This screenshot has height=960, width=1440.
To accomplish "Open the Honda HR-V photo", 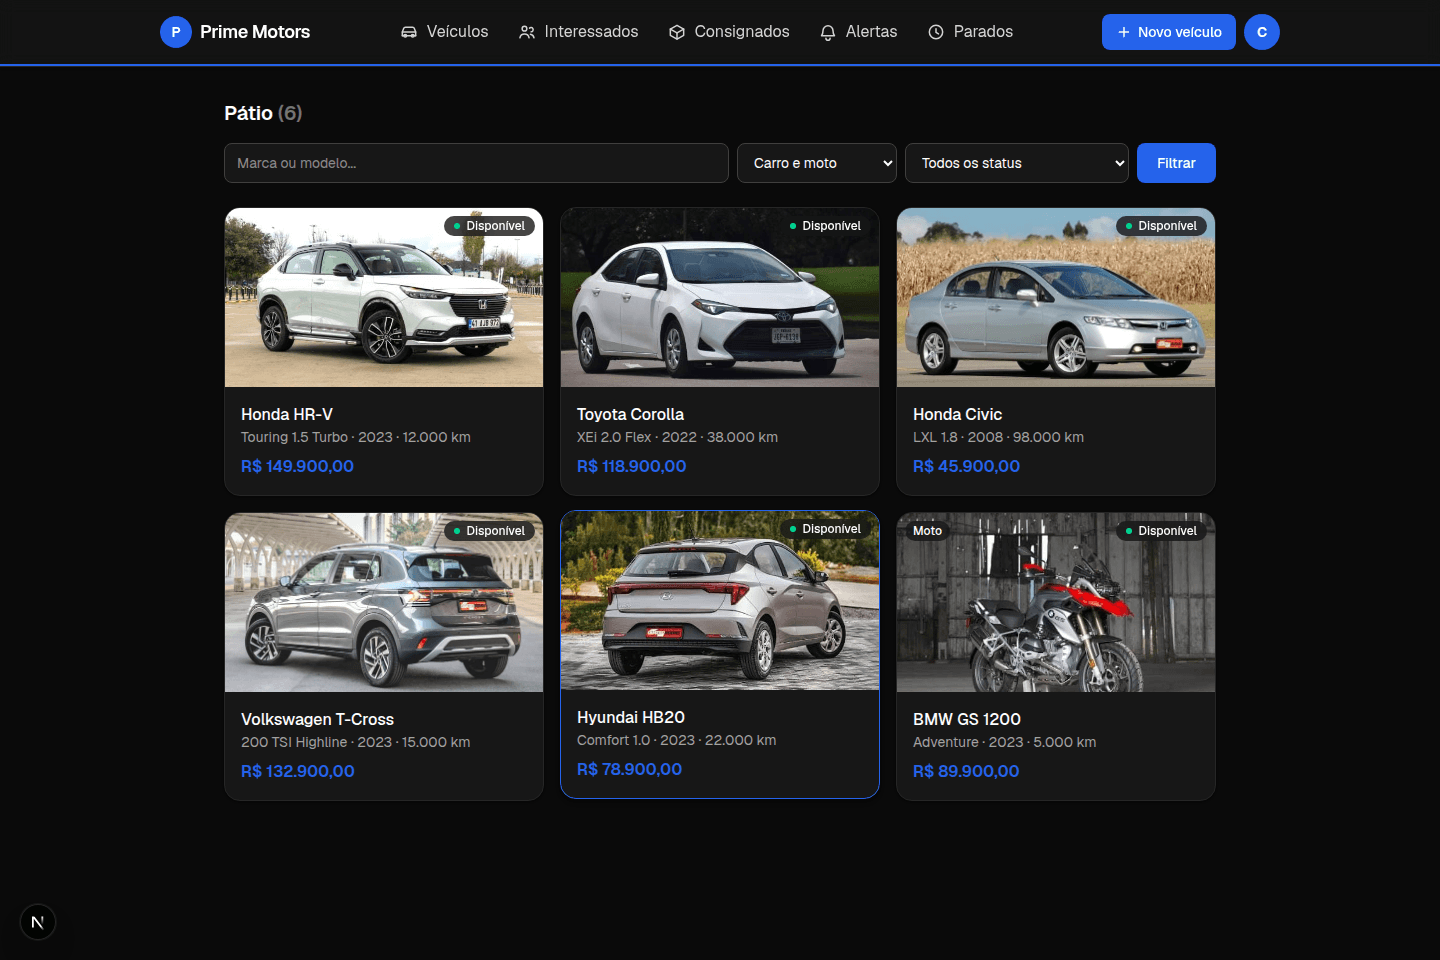I will (x=384, y=297).
